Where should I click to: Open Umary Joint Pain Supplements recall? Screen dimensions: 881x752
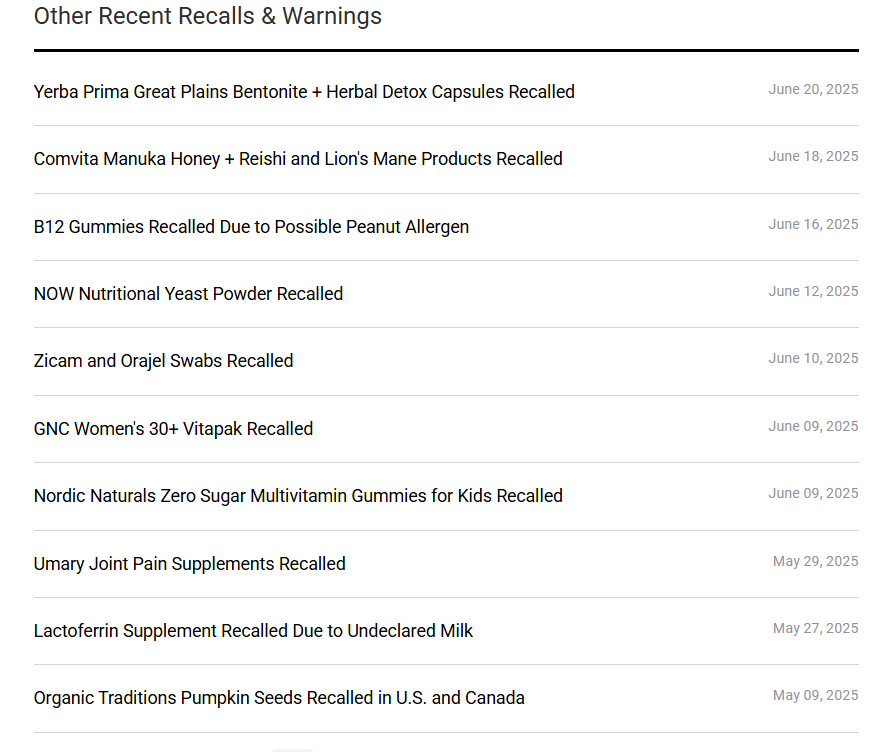(189, 564)
